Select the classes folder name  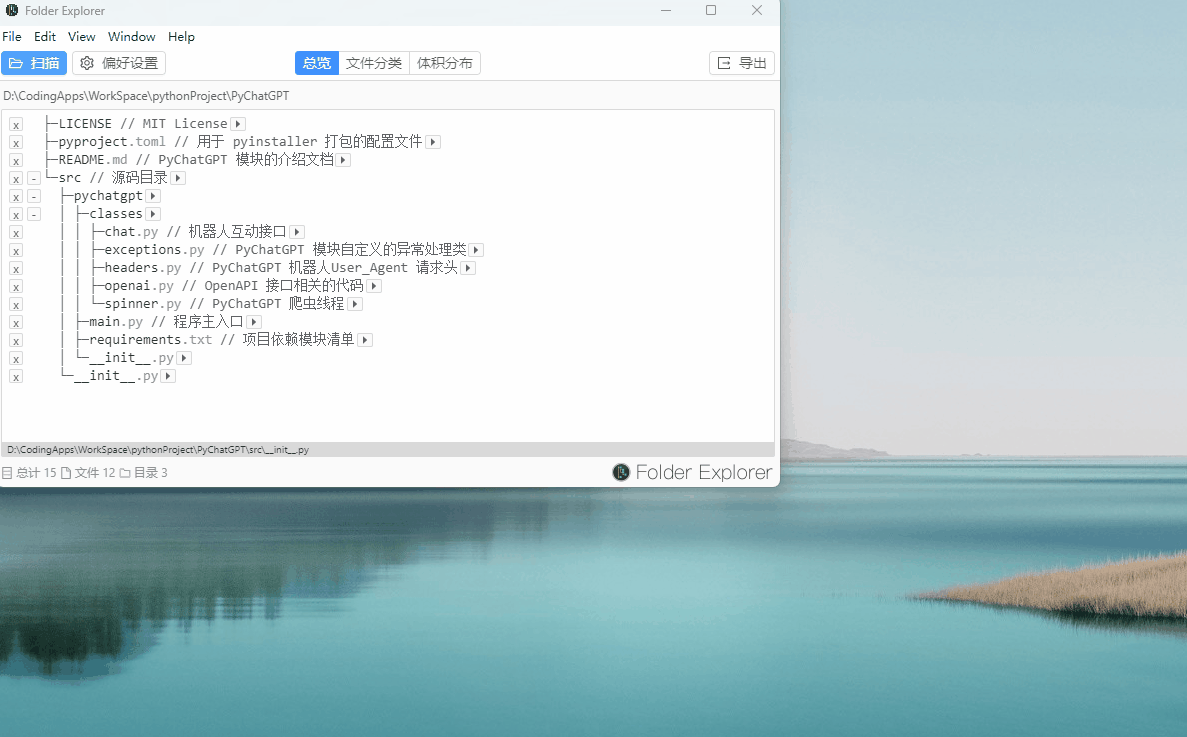tap(116, 214)
